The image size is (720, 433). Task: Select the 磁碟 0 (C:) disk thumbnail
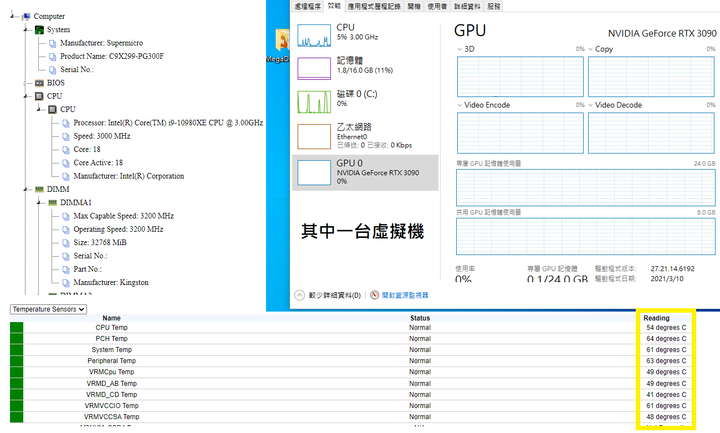[314, 101]
